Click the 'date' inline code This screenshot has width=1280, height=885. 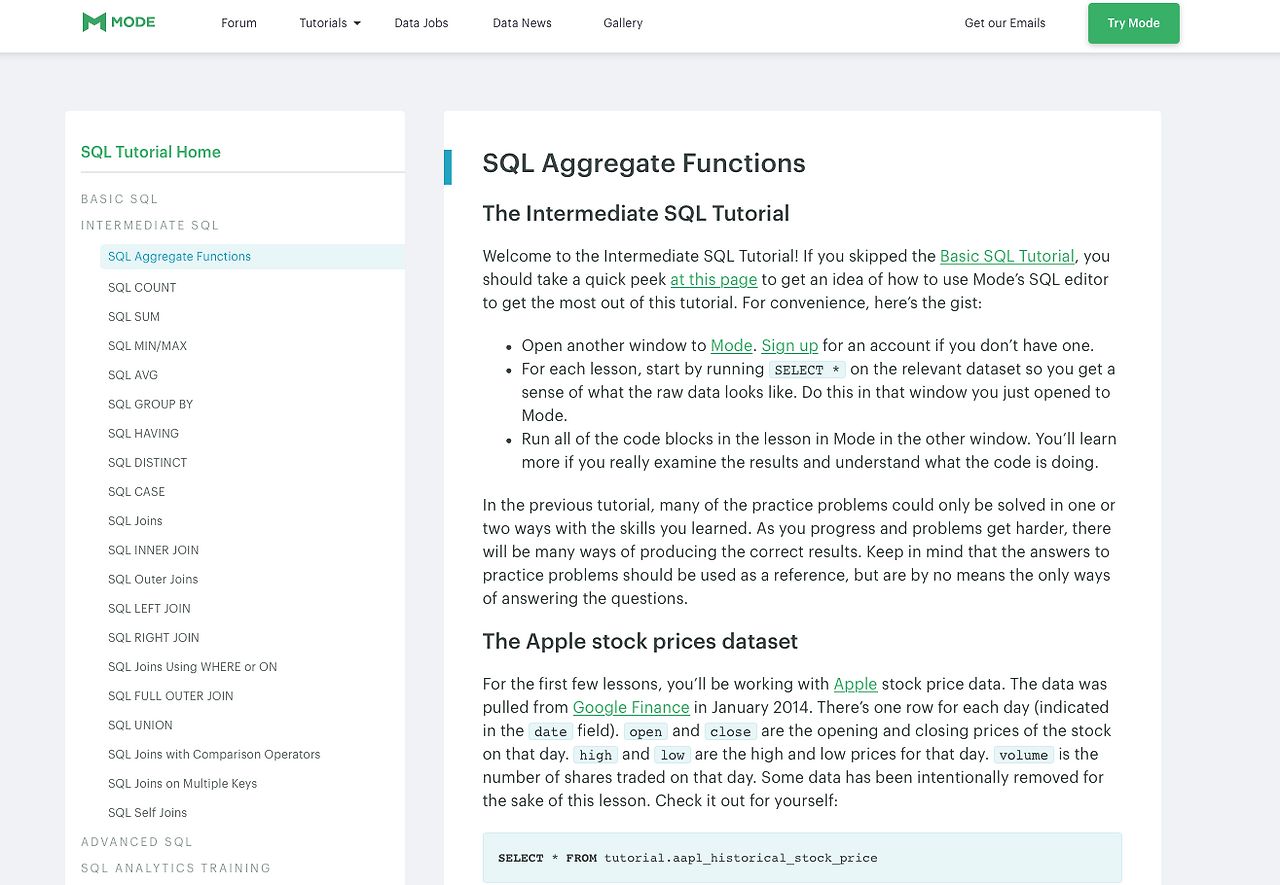click(x=551, y=731)
